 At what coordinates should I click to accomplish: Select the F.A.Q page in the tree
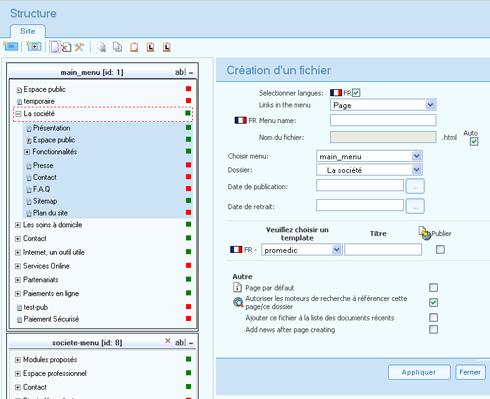pos(41,189)
